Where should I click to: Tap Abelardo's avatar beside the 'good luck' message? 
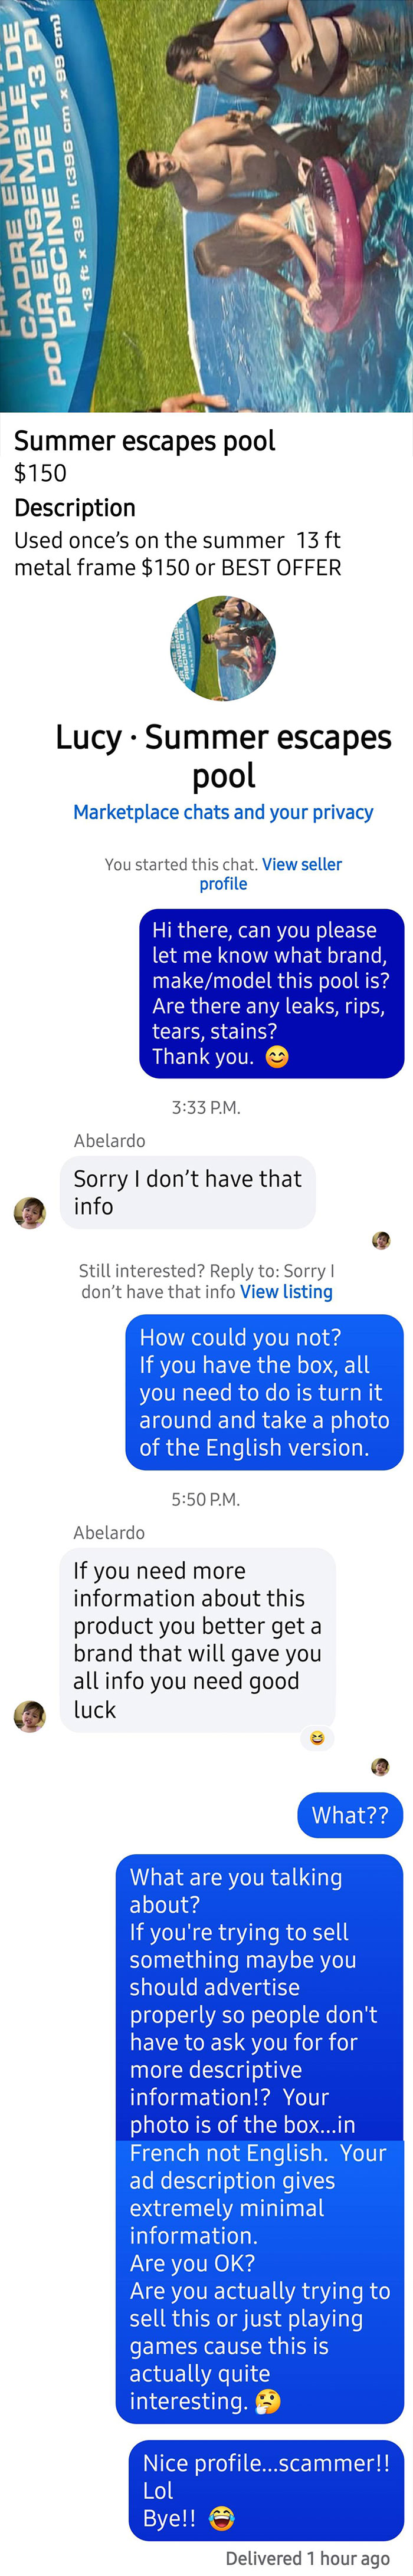pos(30,1716)
